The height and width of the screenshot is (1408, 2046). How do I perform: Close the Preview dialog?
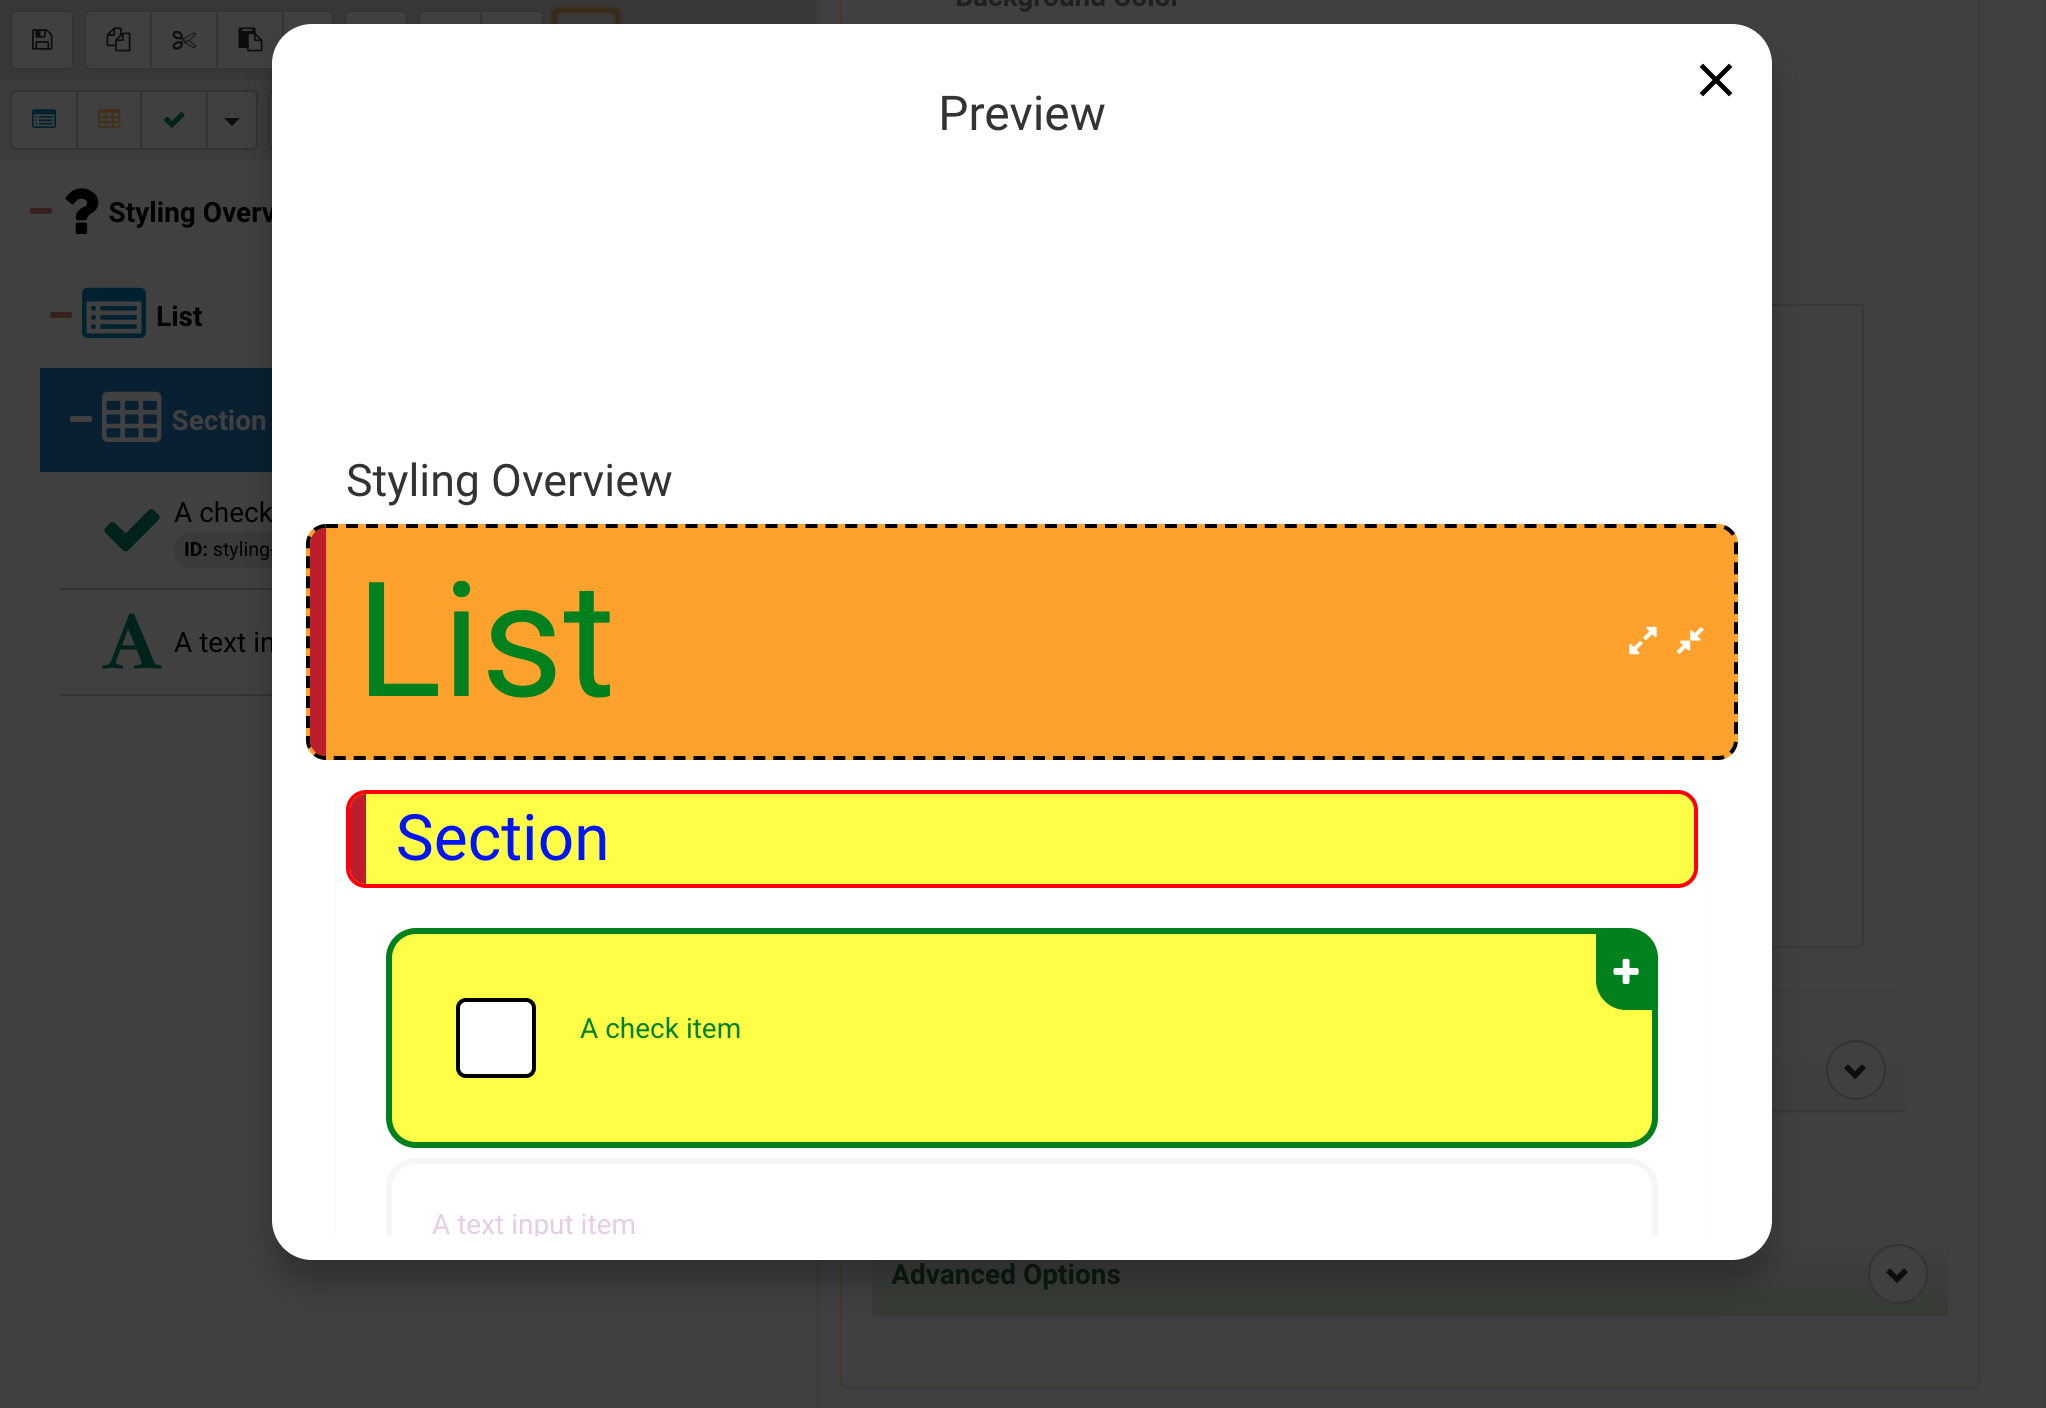[1715, 80]
